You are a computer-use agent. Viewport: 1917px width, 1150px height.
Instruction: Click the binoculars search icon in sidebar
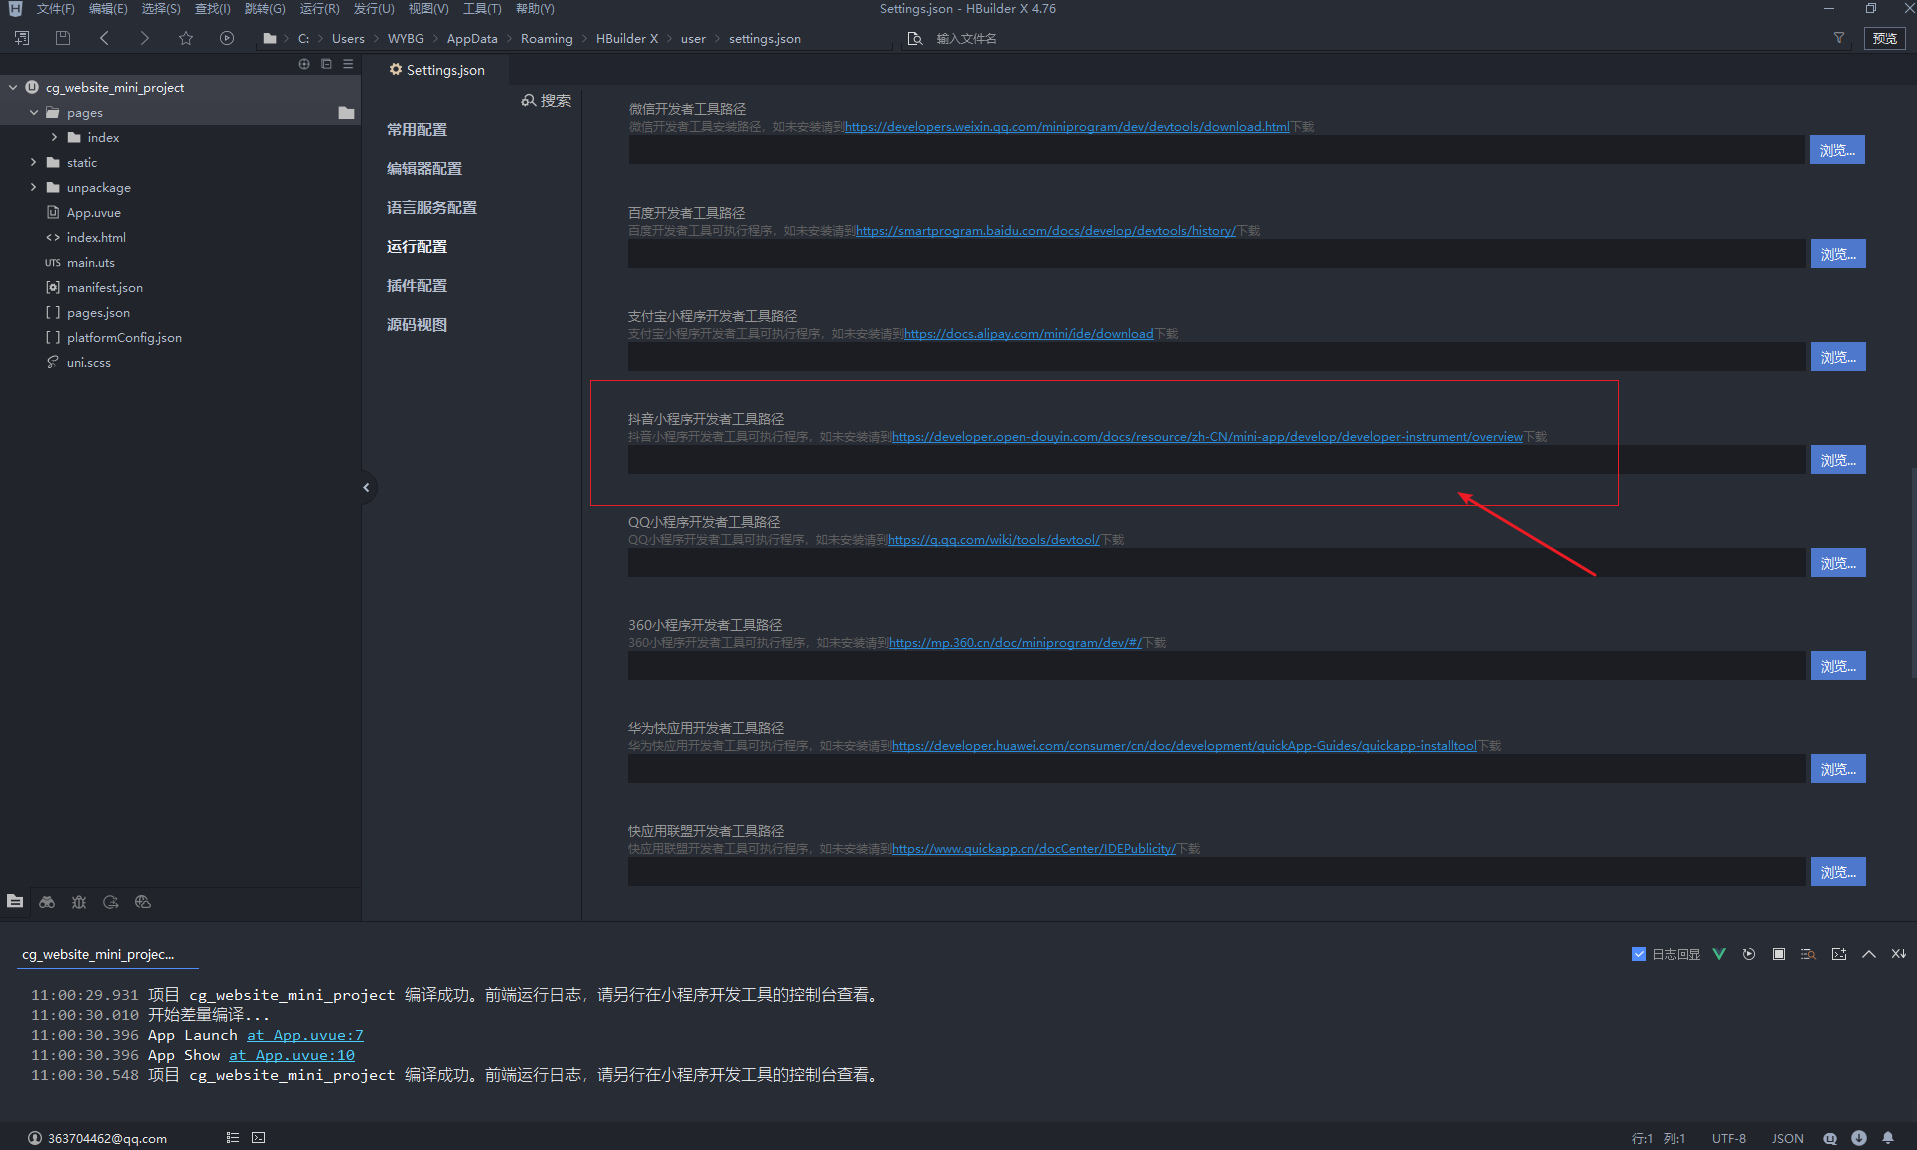pos(47,902)
